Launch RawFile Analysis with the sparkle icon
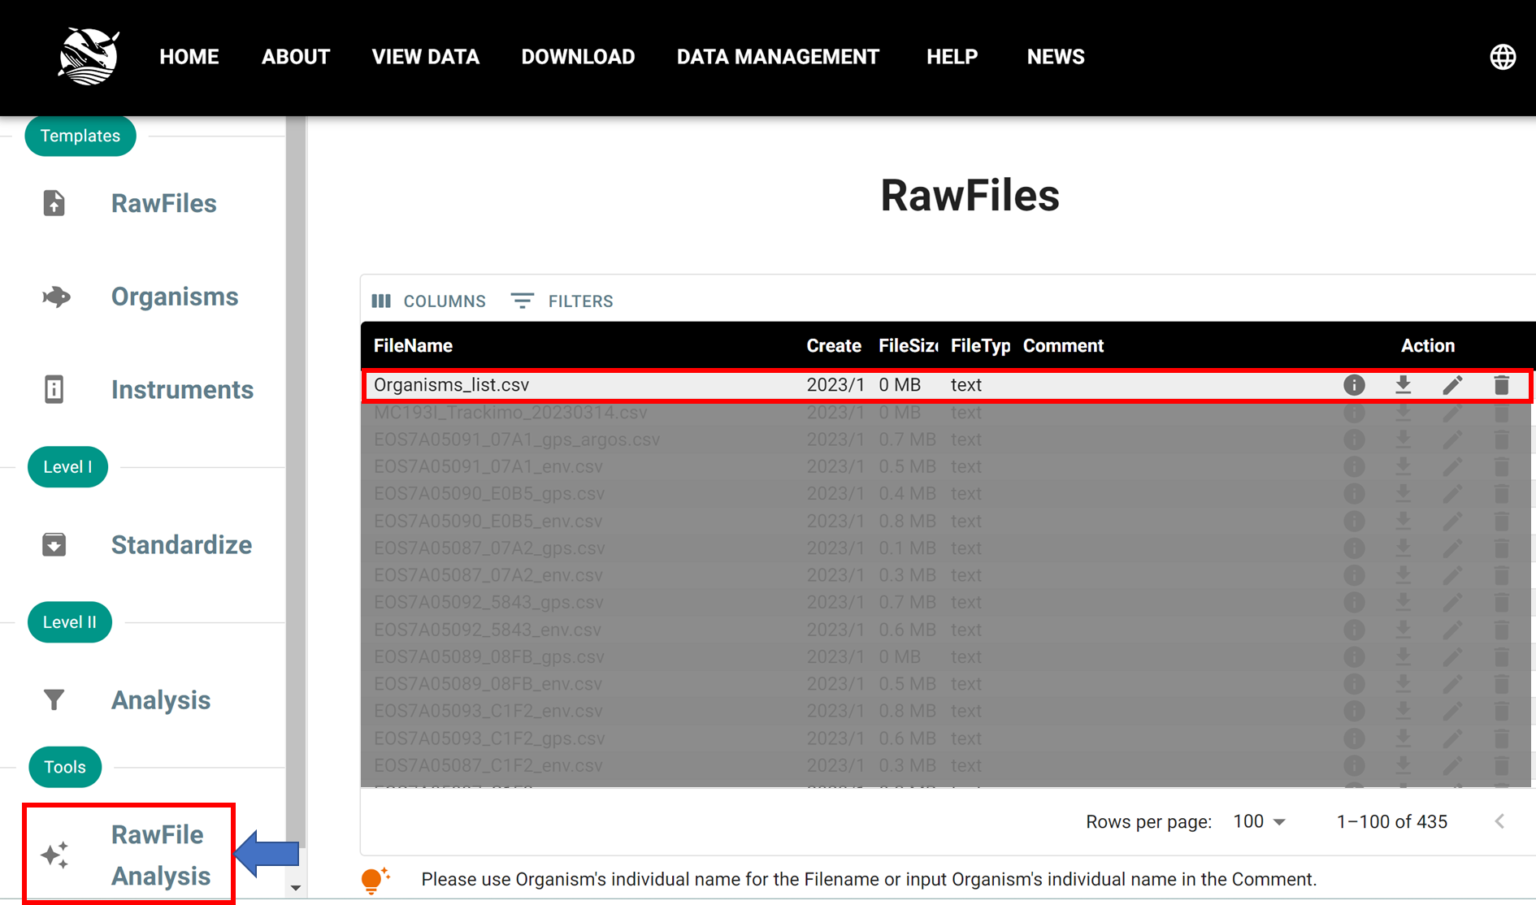1536x905 pixels. (53, 854)
